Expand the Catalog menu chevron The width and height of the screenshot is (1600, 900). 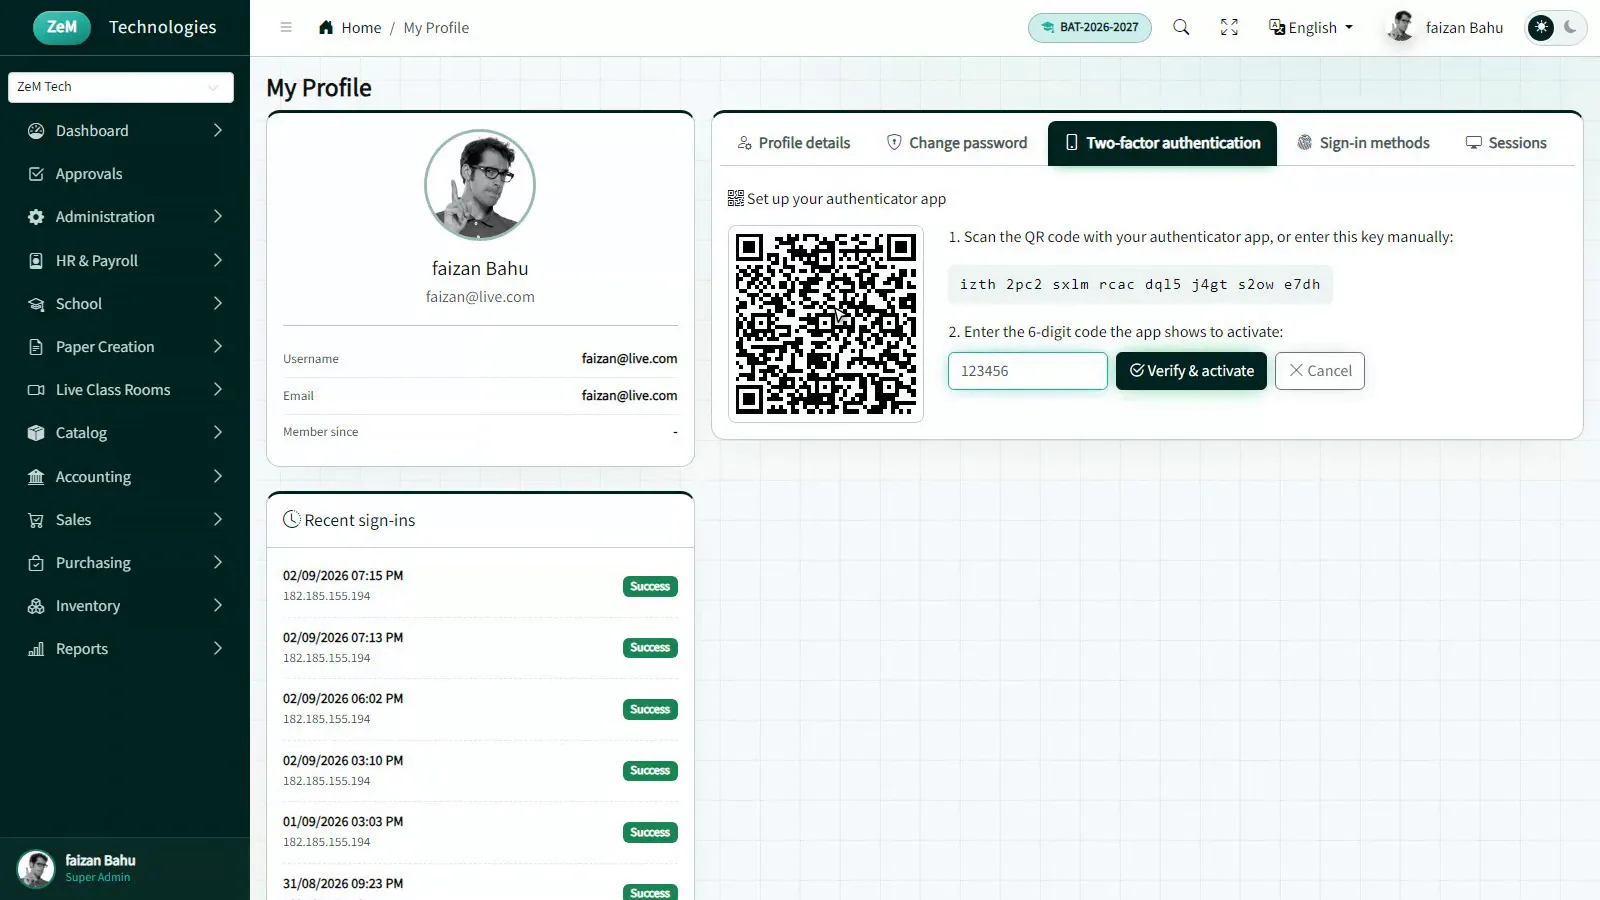[217, 433]
